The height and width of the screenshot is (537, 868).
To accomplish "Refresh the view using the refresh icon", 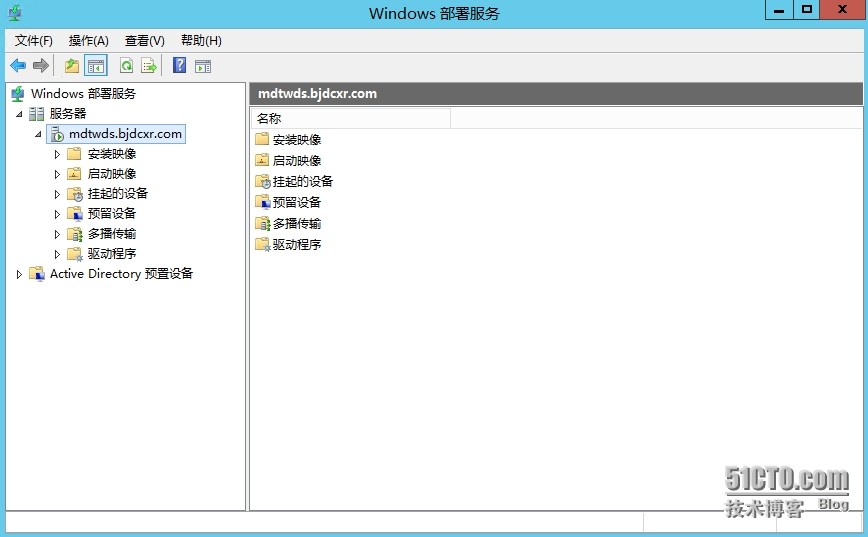I will tap(126, 66).
